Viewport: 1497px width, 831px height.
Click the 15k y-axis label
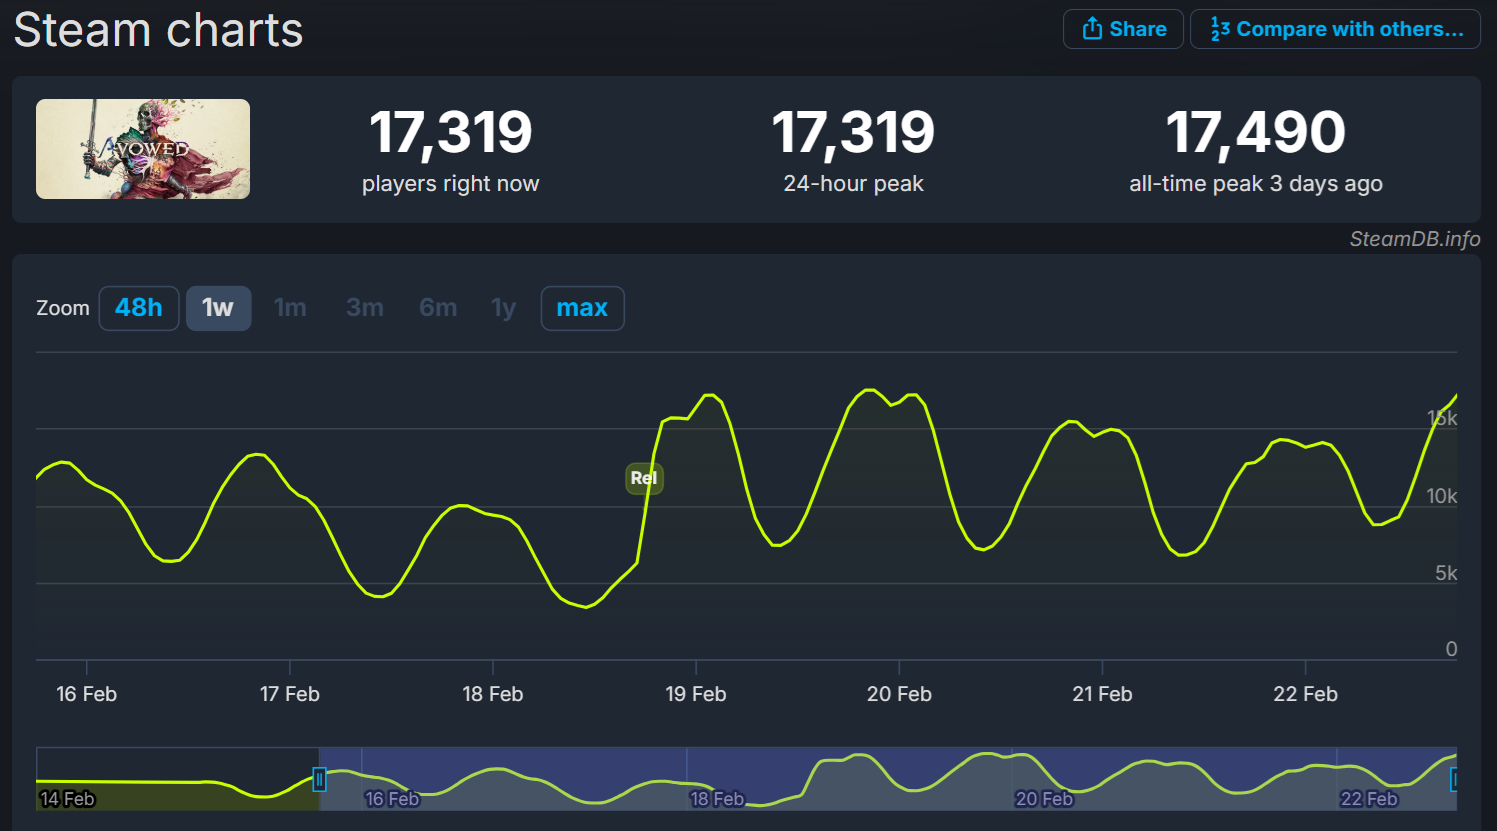coord(1442,419)
